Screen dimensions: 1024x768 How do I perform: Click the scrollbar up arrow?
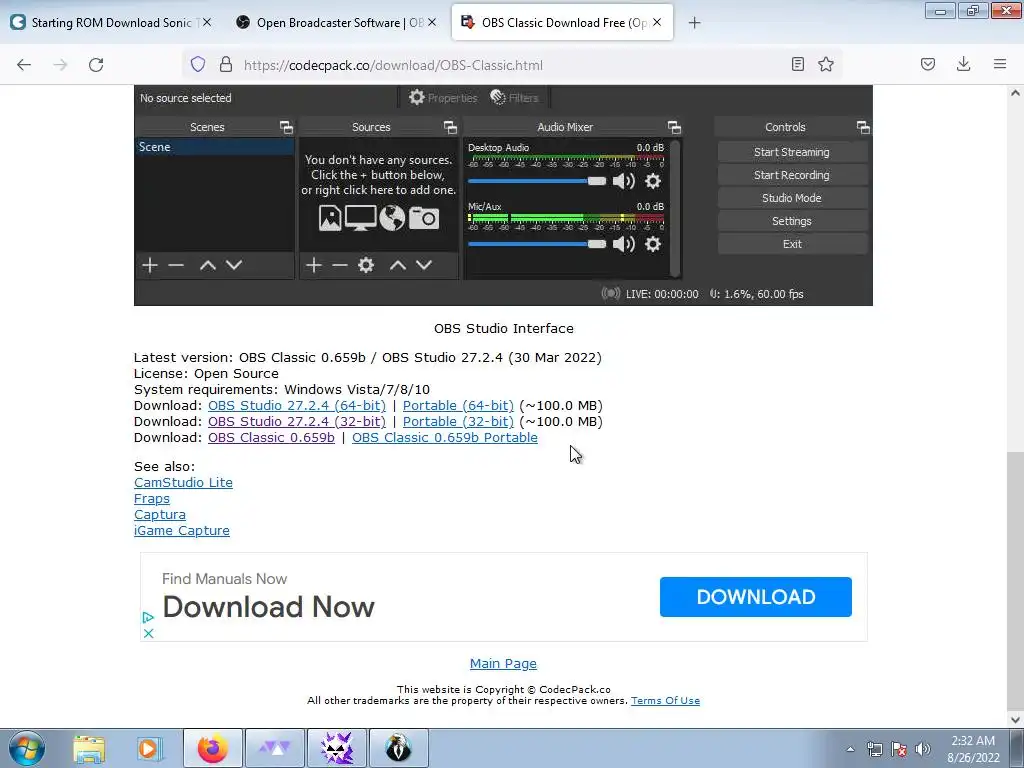1015,93
